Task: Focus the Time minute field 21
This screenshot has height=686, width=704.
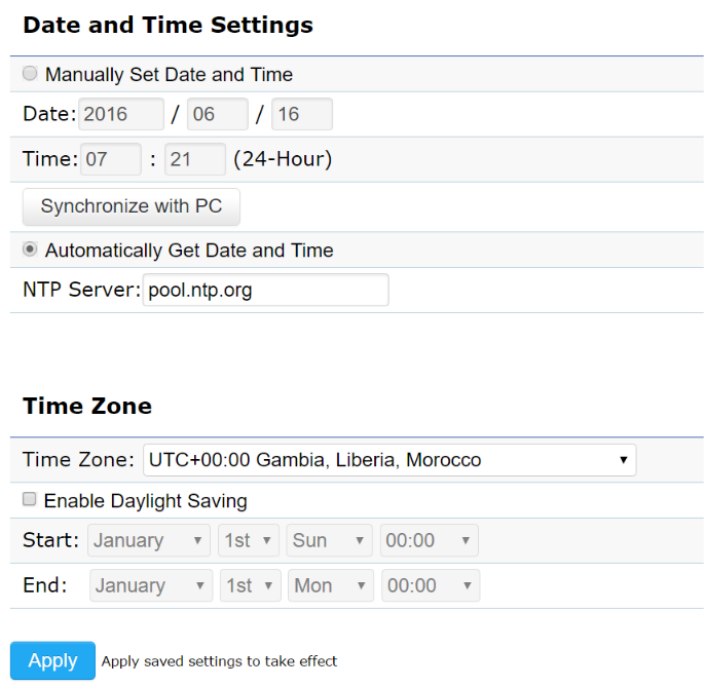Action: pos(195,159)
